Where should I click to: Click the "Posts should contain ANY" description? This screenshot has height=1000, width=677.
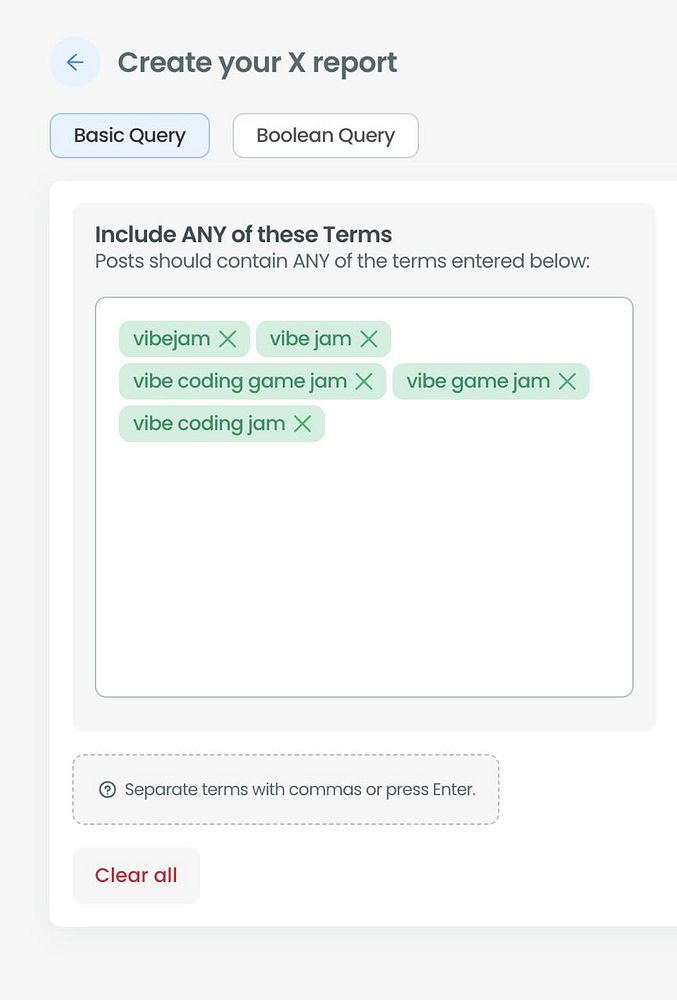(342, 262)
